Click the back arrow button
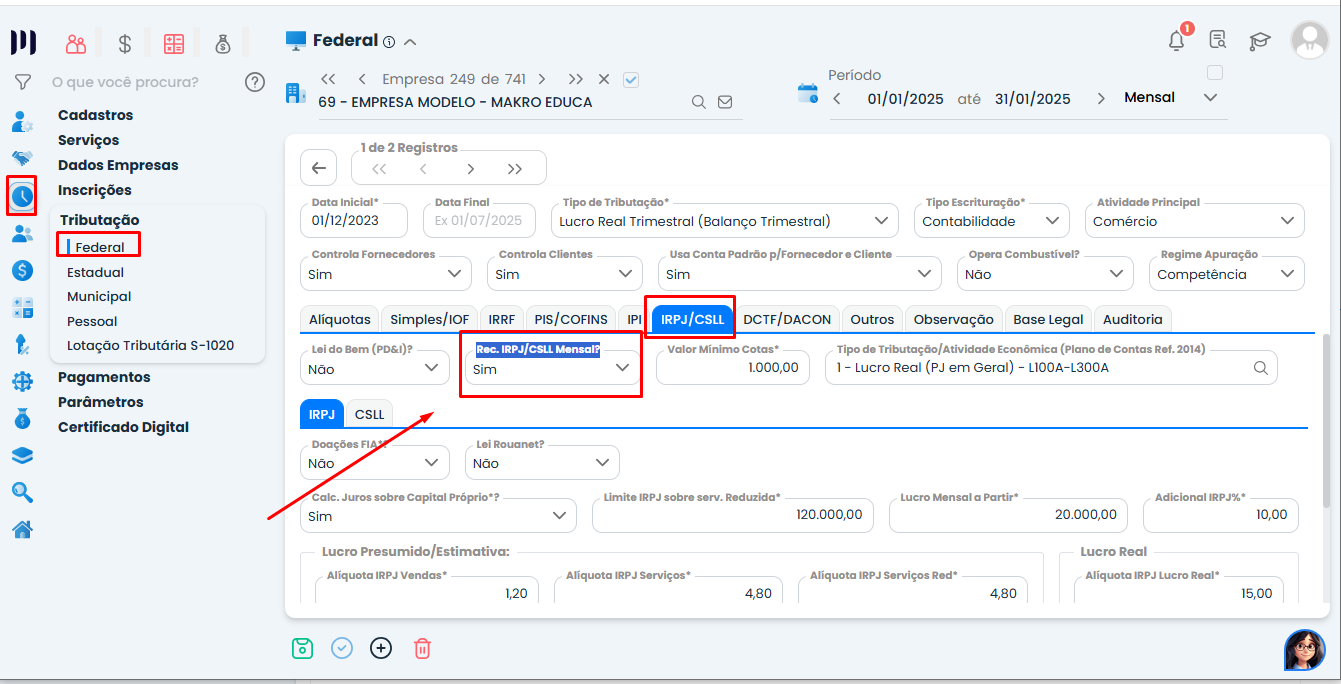 click(318, 168)
